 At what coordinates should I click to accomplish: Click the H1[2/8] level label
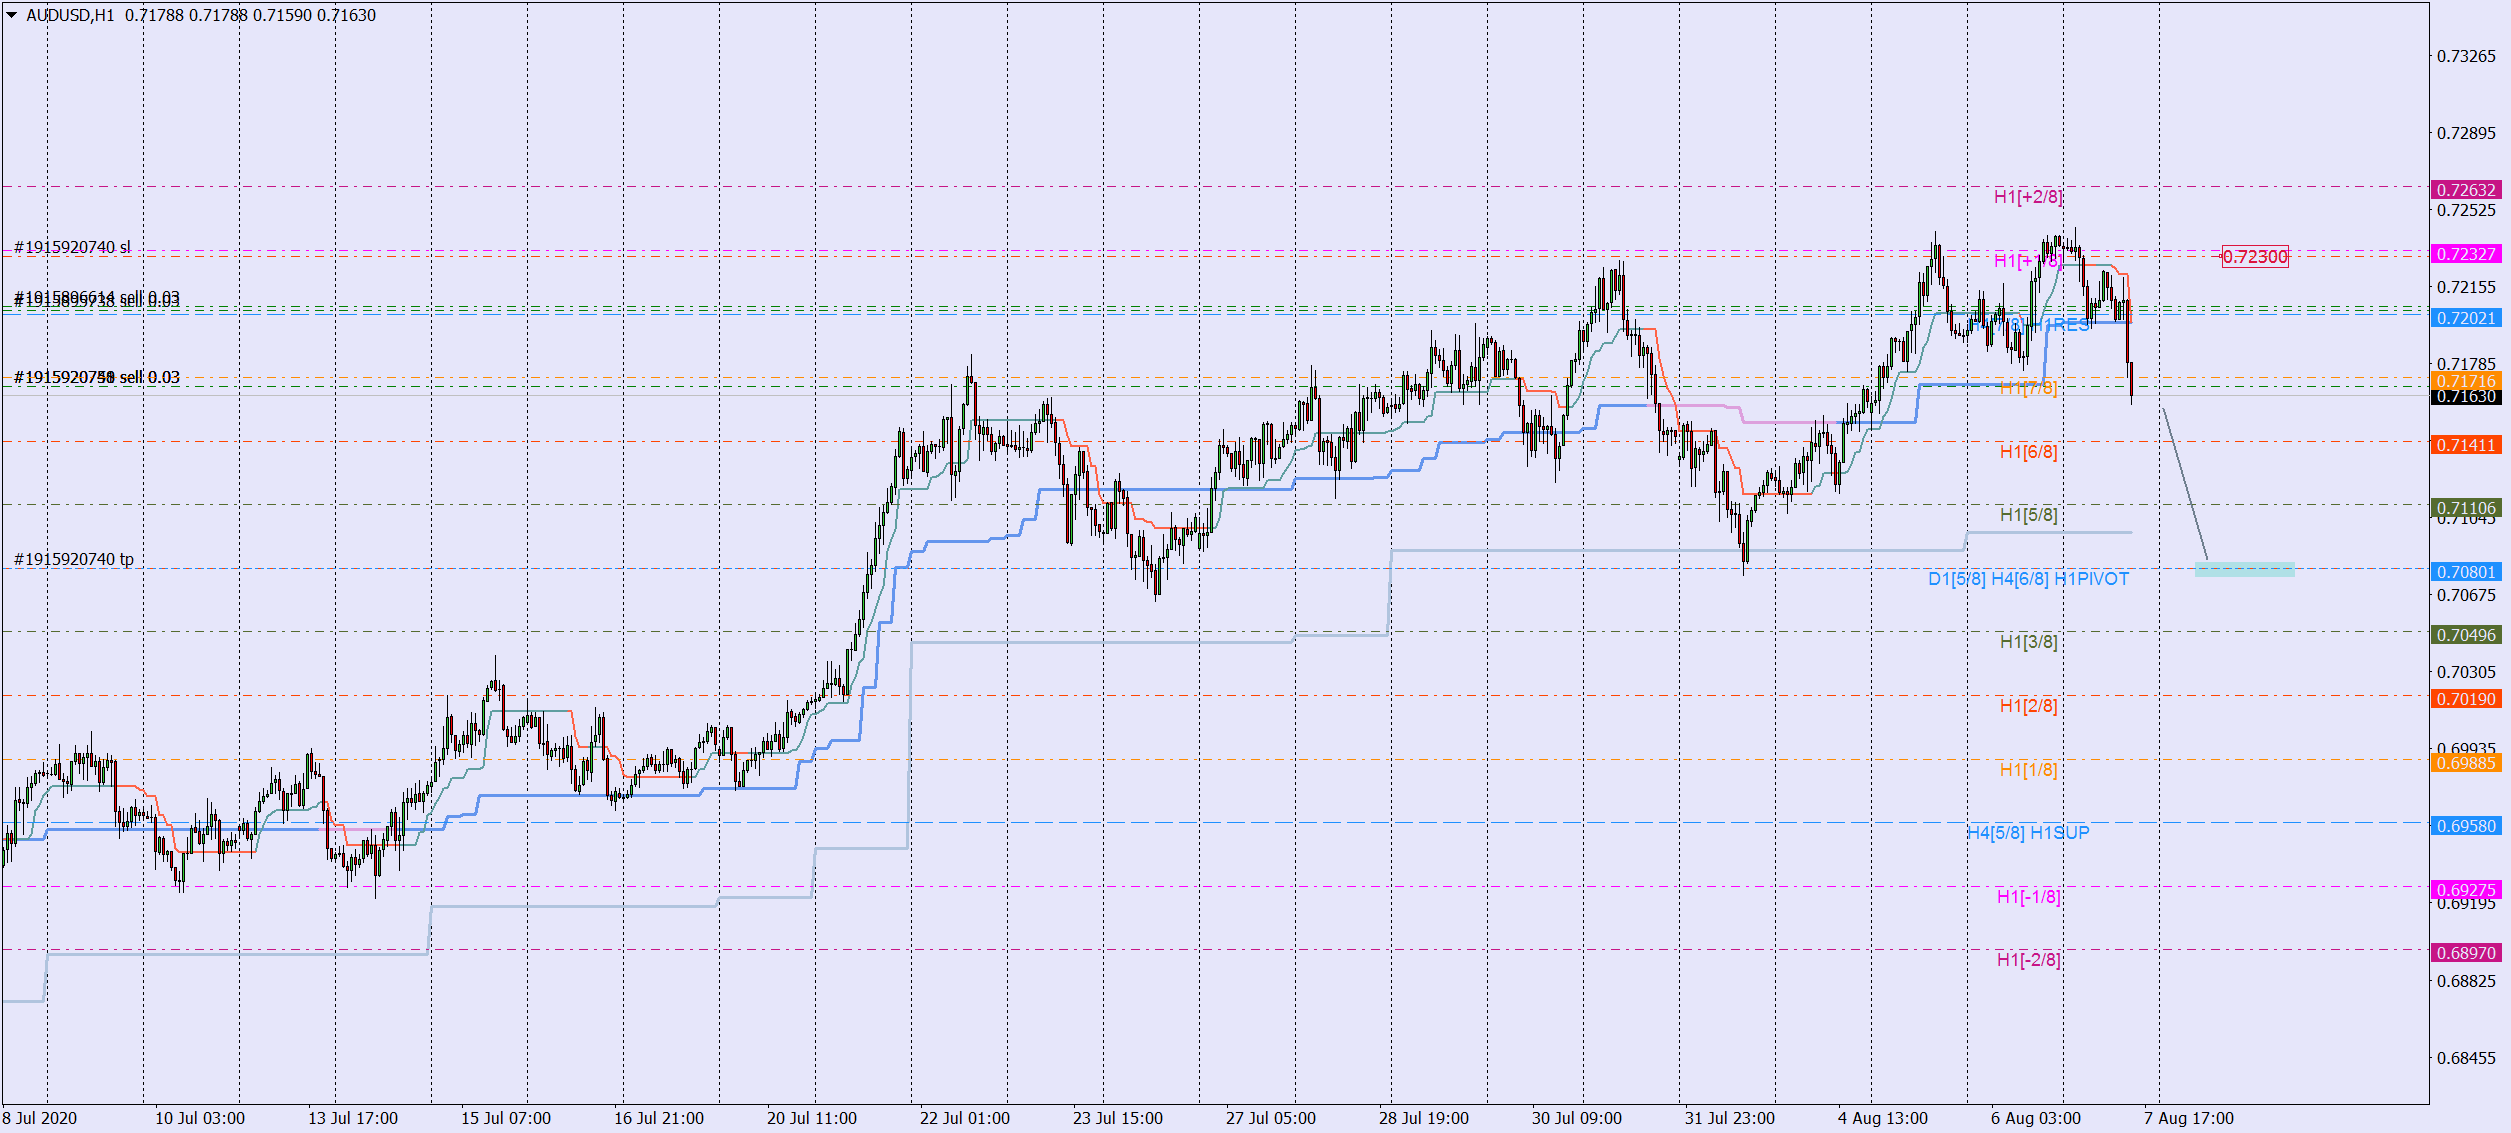[2028, 706]
